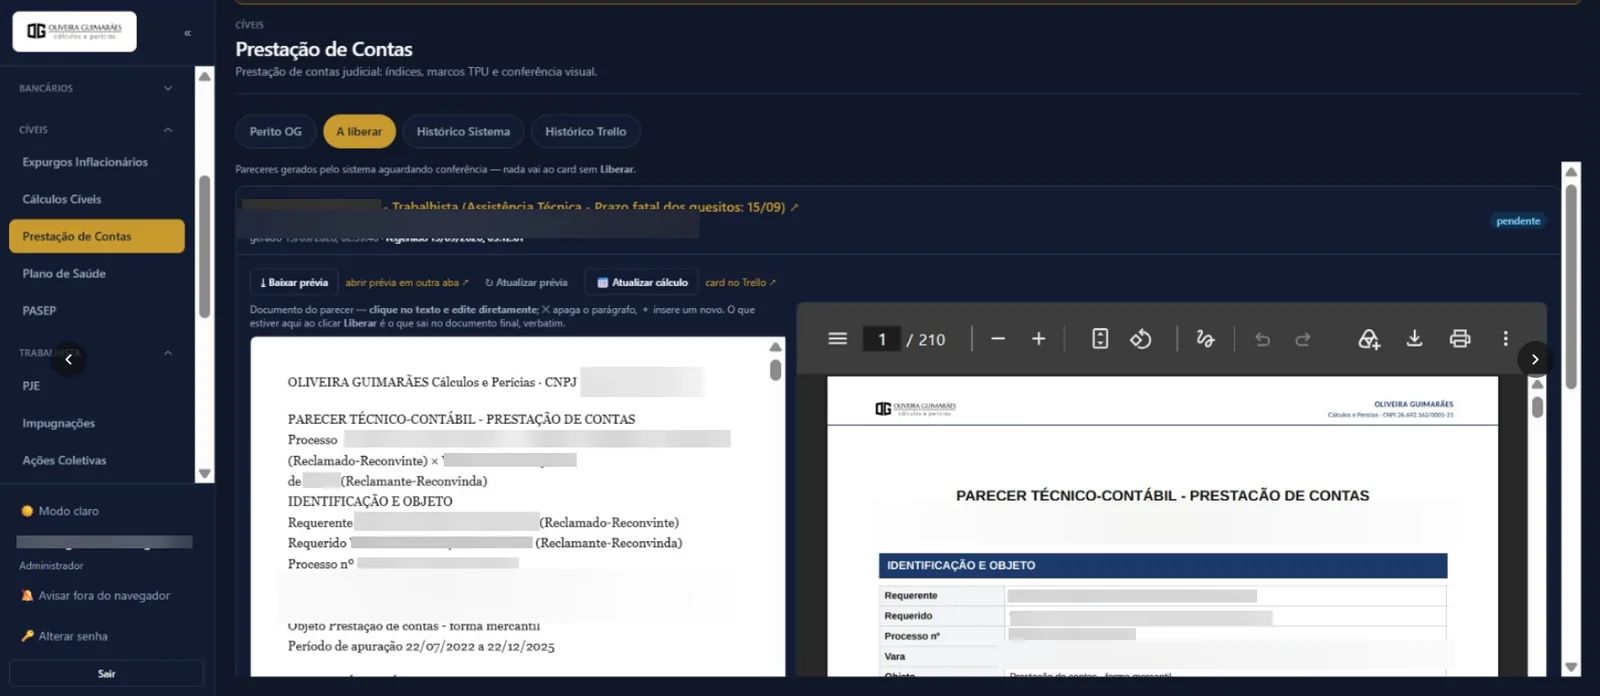The width and height of the screenshot is (1600, 696).
Task: Click the sidebar scrollbar down arrow
Action: point(205,474)
